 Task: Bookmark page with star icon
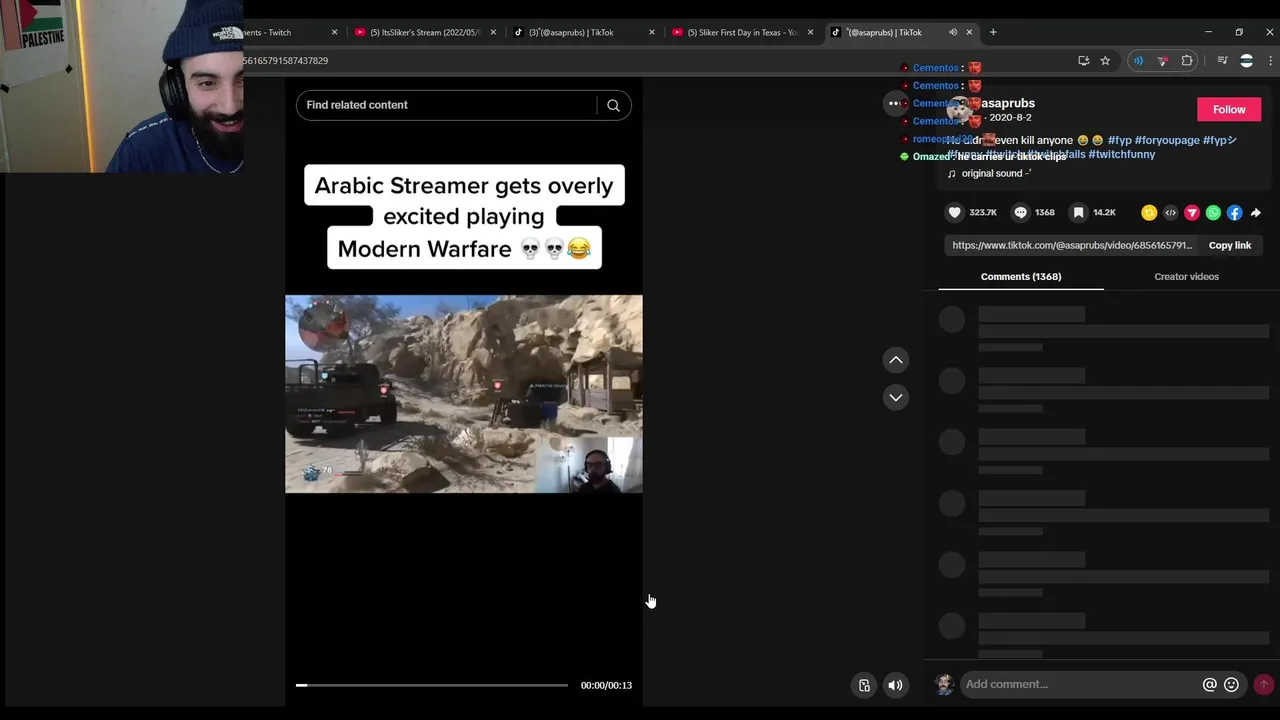point(1105,61)
